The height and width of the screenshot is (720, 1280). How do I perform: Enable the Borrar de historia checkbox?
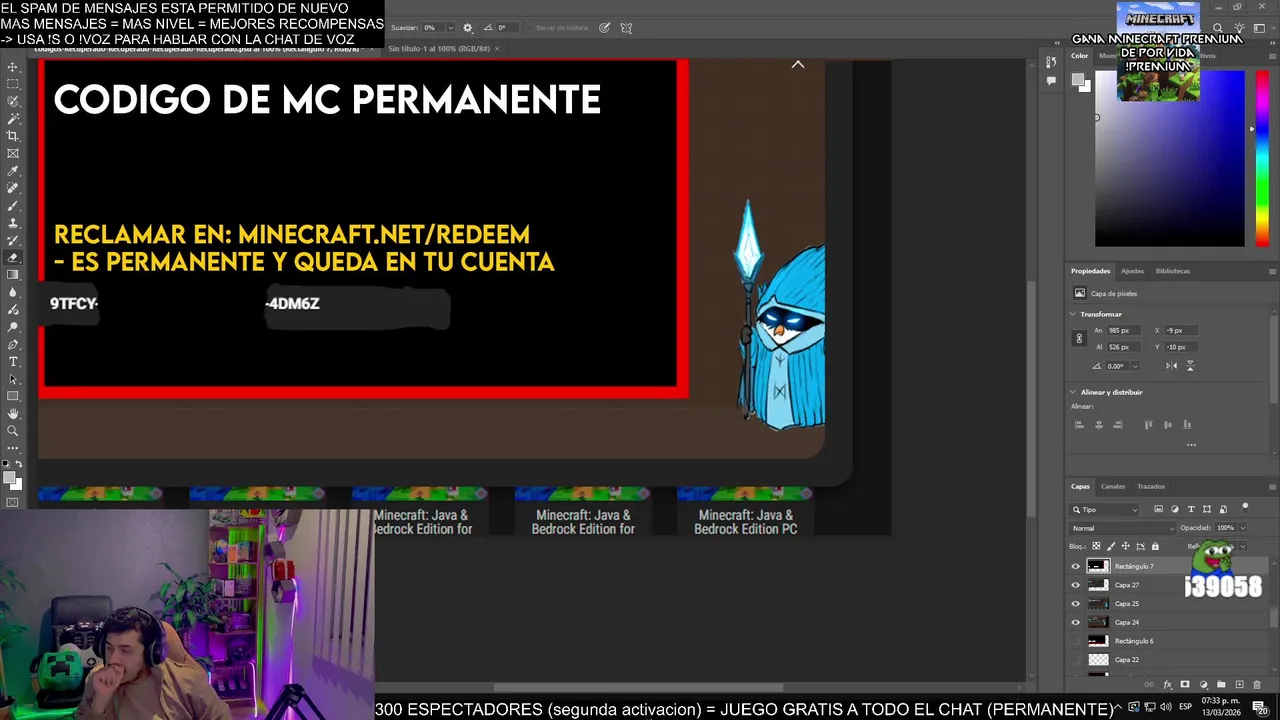pyautogui.click(x=530, y=28)
